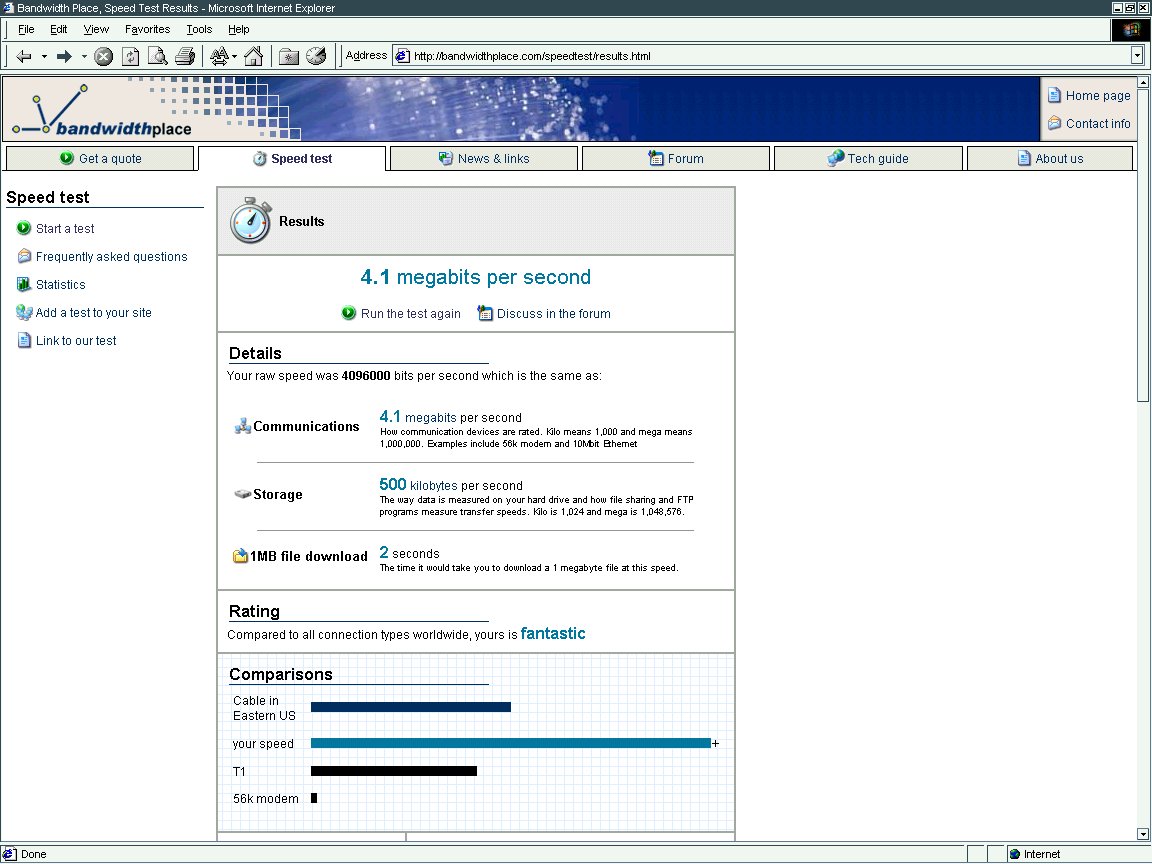Open the History clock toolbar icon
The width and height of the screenshot is (1152, 864).
coord(316,56)
